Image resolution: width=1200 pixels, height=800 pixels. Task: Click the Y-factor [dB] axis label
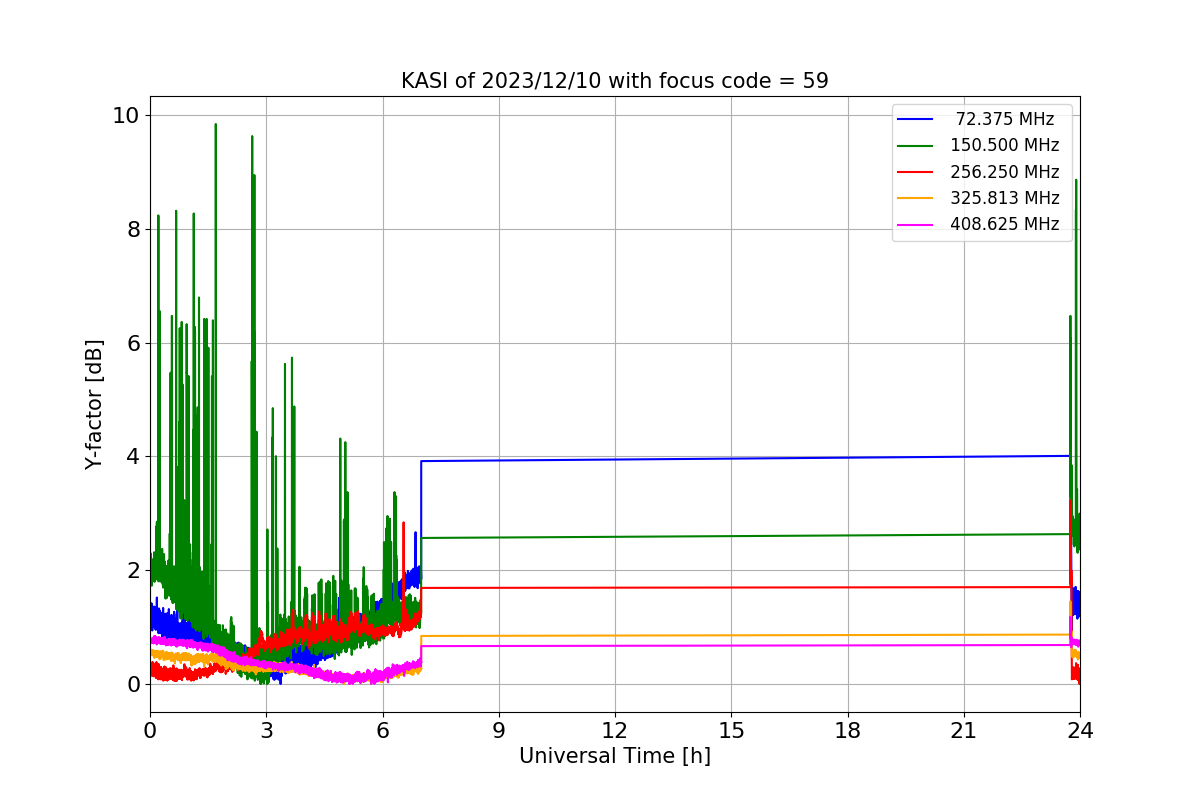coord(94,404)
